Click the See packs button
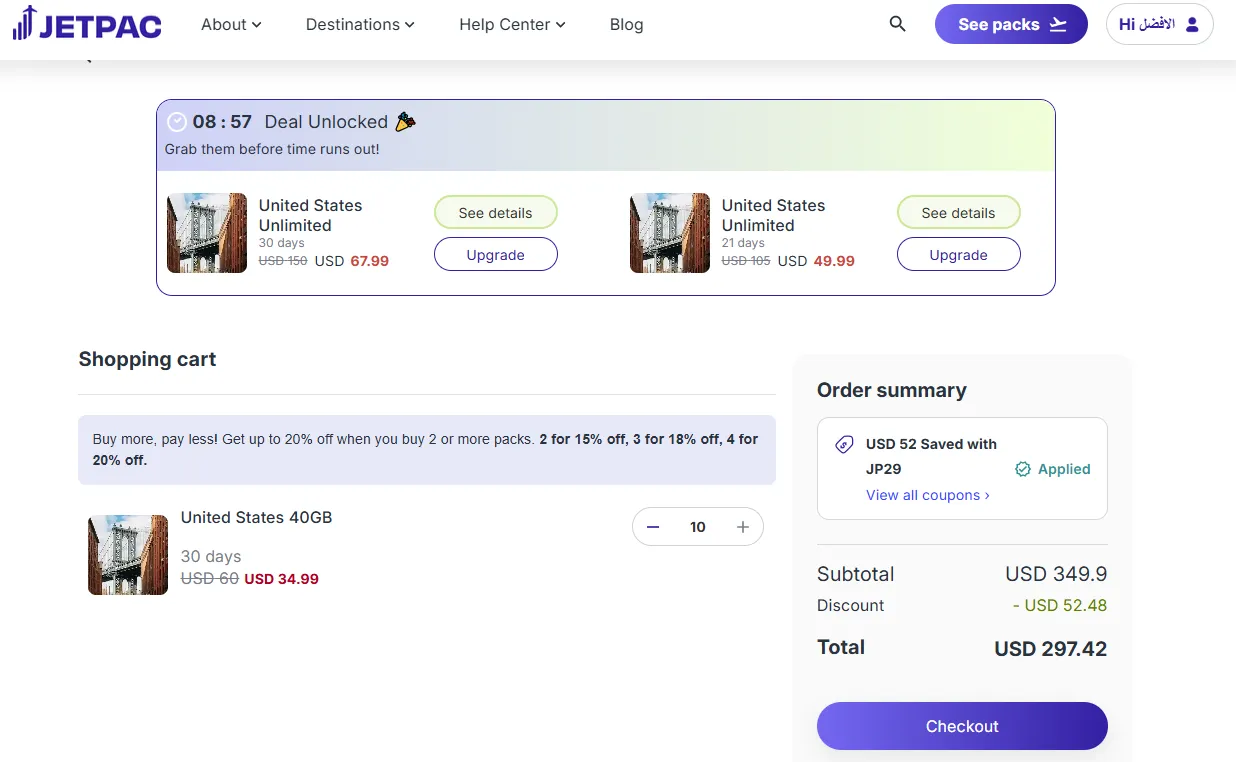 tap(1011, 24)
